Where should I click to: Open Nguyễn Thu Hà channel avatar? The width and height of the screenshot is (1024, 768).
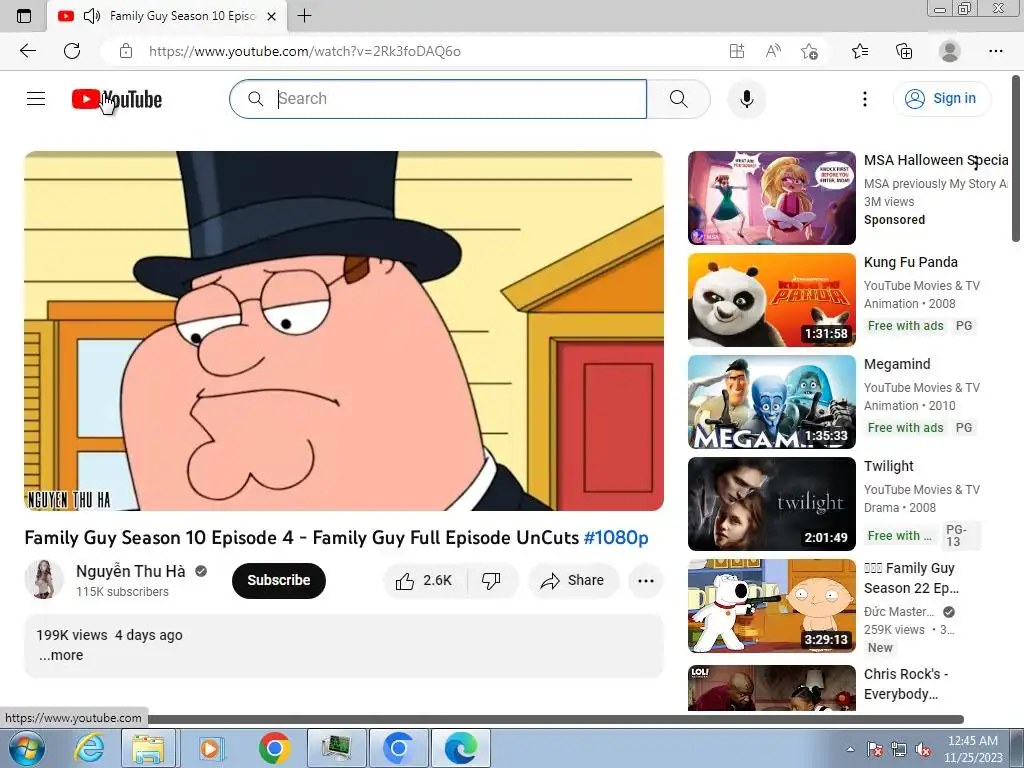point(44,579)
